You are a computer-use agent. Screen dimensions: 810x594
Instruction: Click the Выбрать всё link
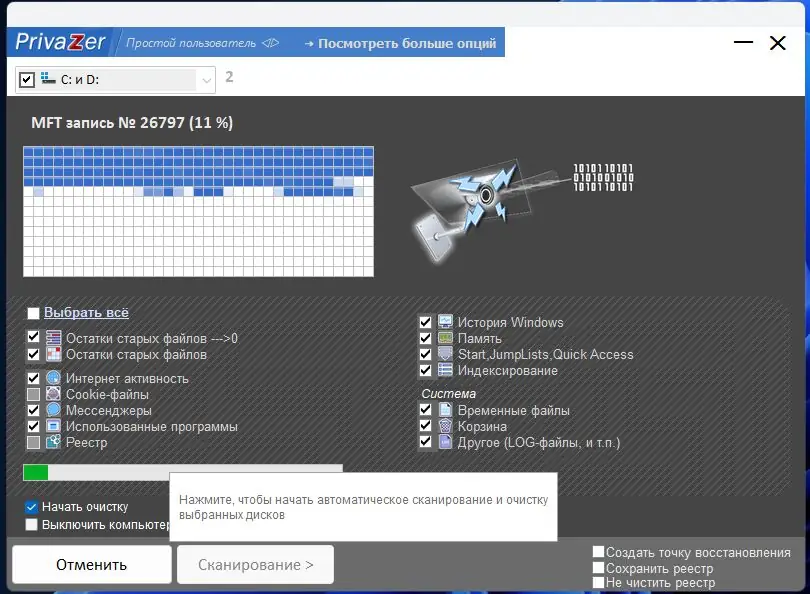tap(86, 312)
